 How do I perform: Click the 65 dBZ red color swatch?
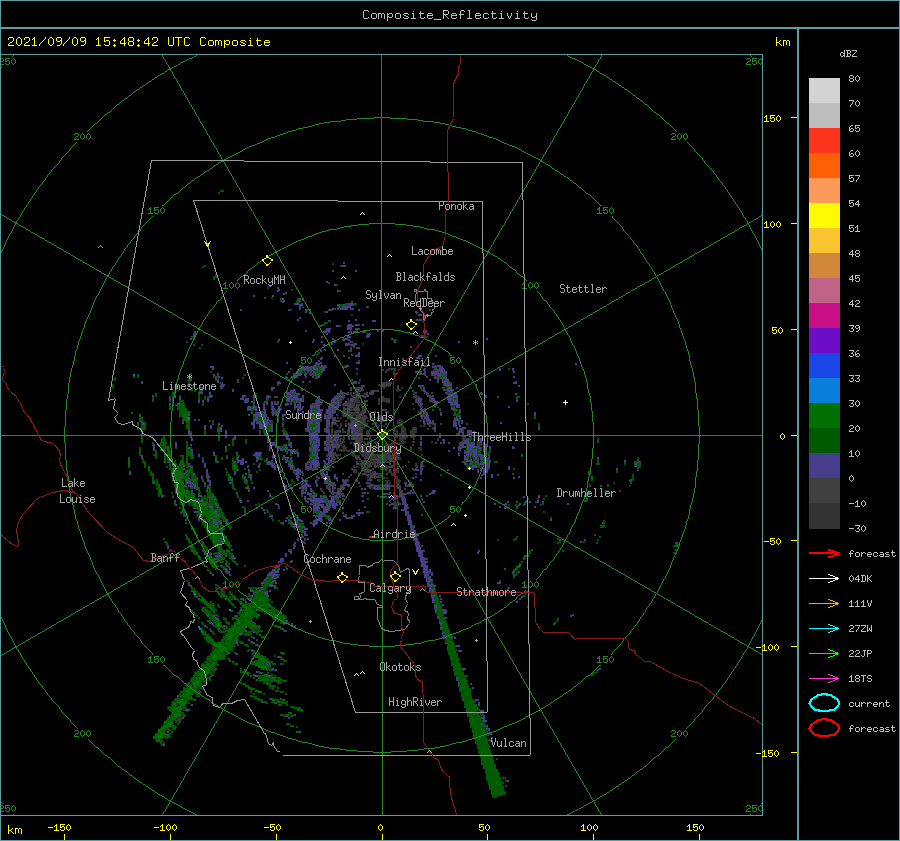tap(824, 141)
